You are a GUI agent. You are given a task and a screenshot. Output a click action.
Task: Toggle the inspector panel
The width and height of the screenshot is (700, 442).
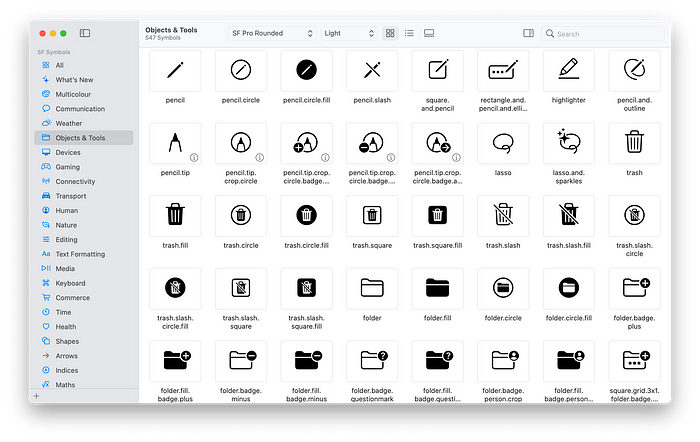(x=529, y=33)
